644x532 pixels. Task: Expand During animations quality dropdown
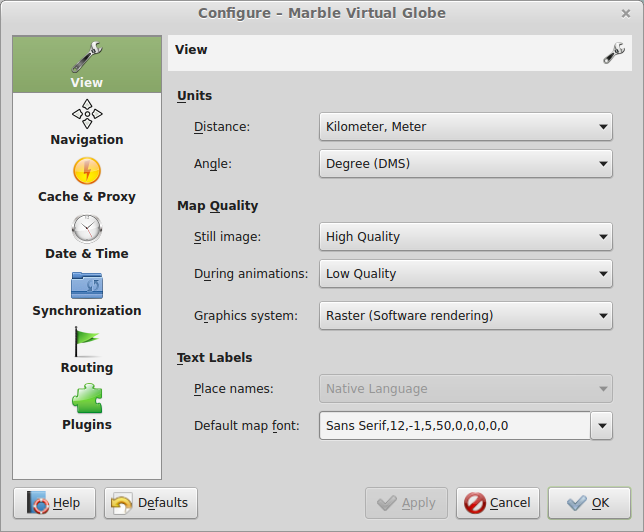coord(466,274)
